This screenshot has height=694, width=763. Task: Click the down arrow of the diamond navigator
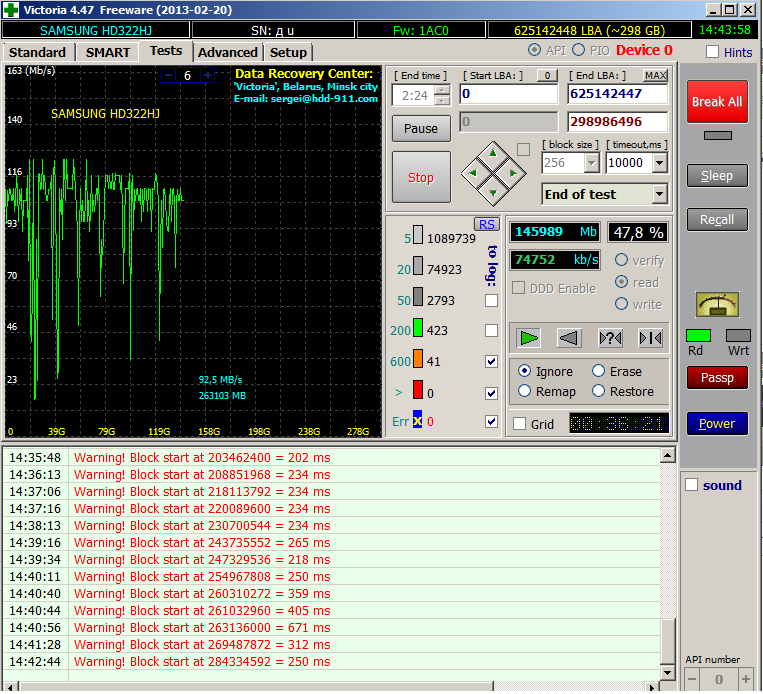click(x=493, y=193)
